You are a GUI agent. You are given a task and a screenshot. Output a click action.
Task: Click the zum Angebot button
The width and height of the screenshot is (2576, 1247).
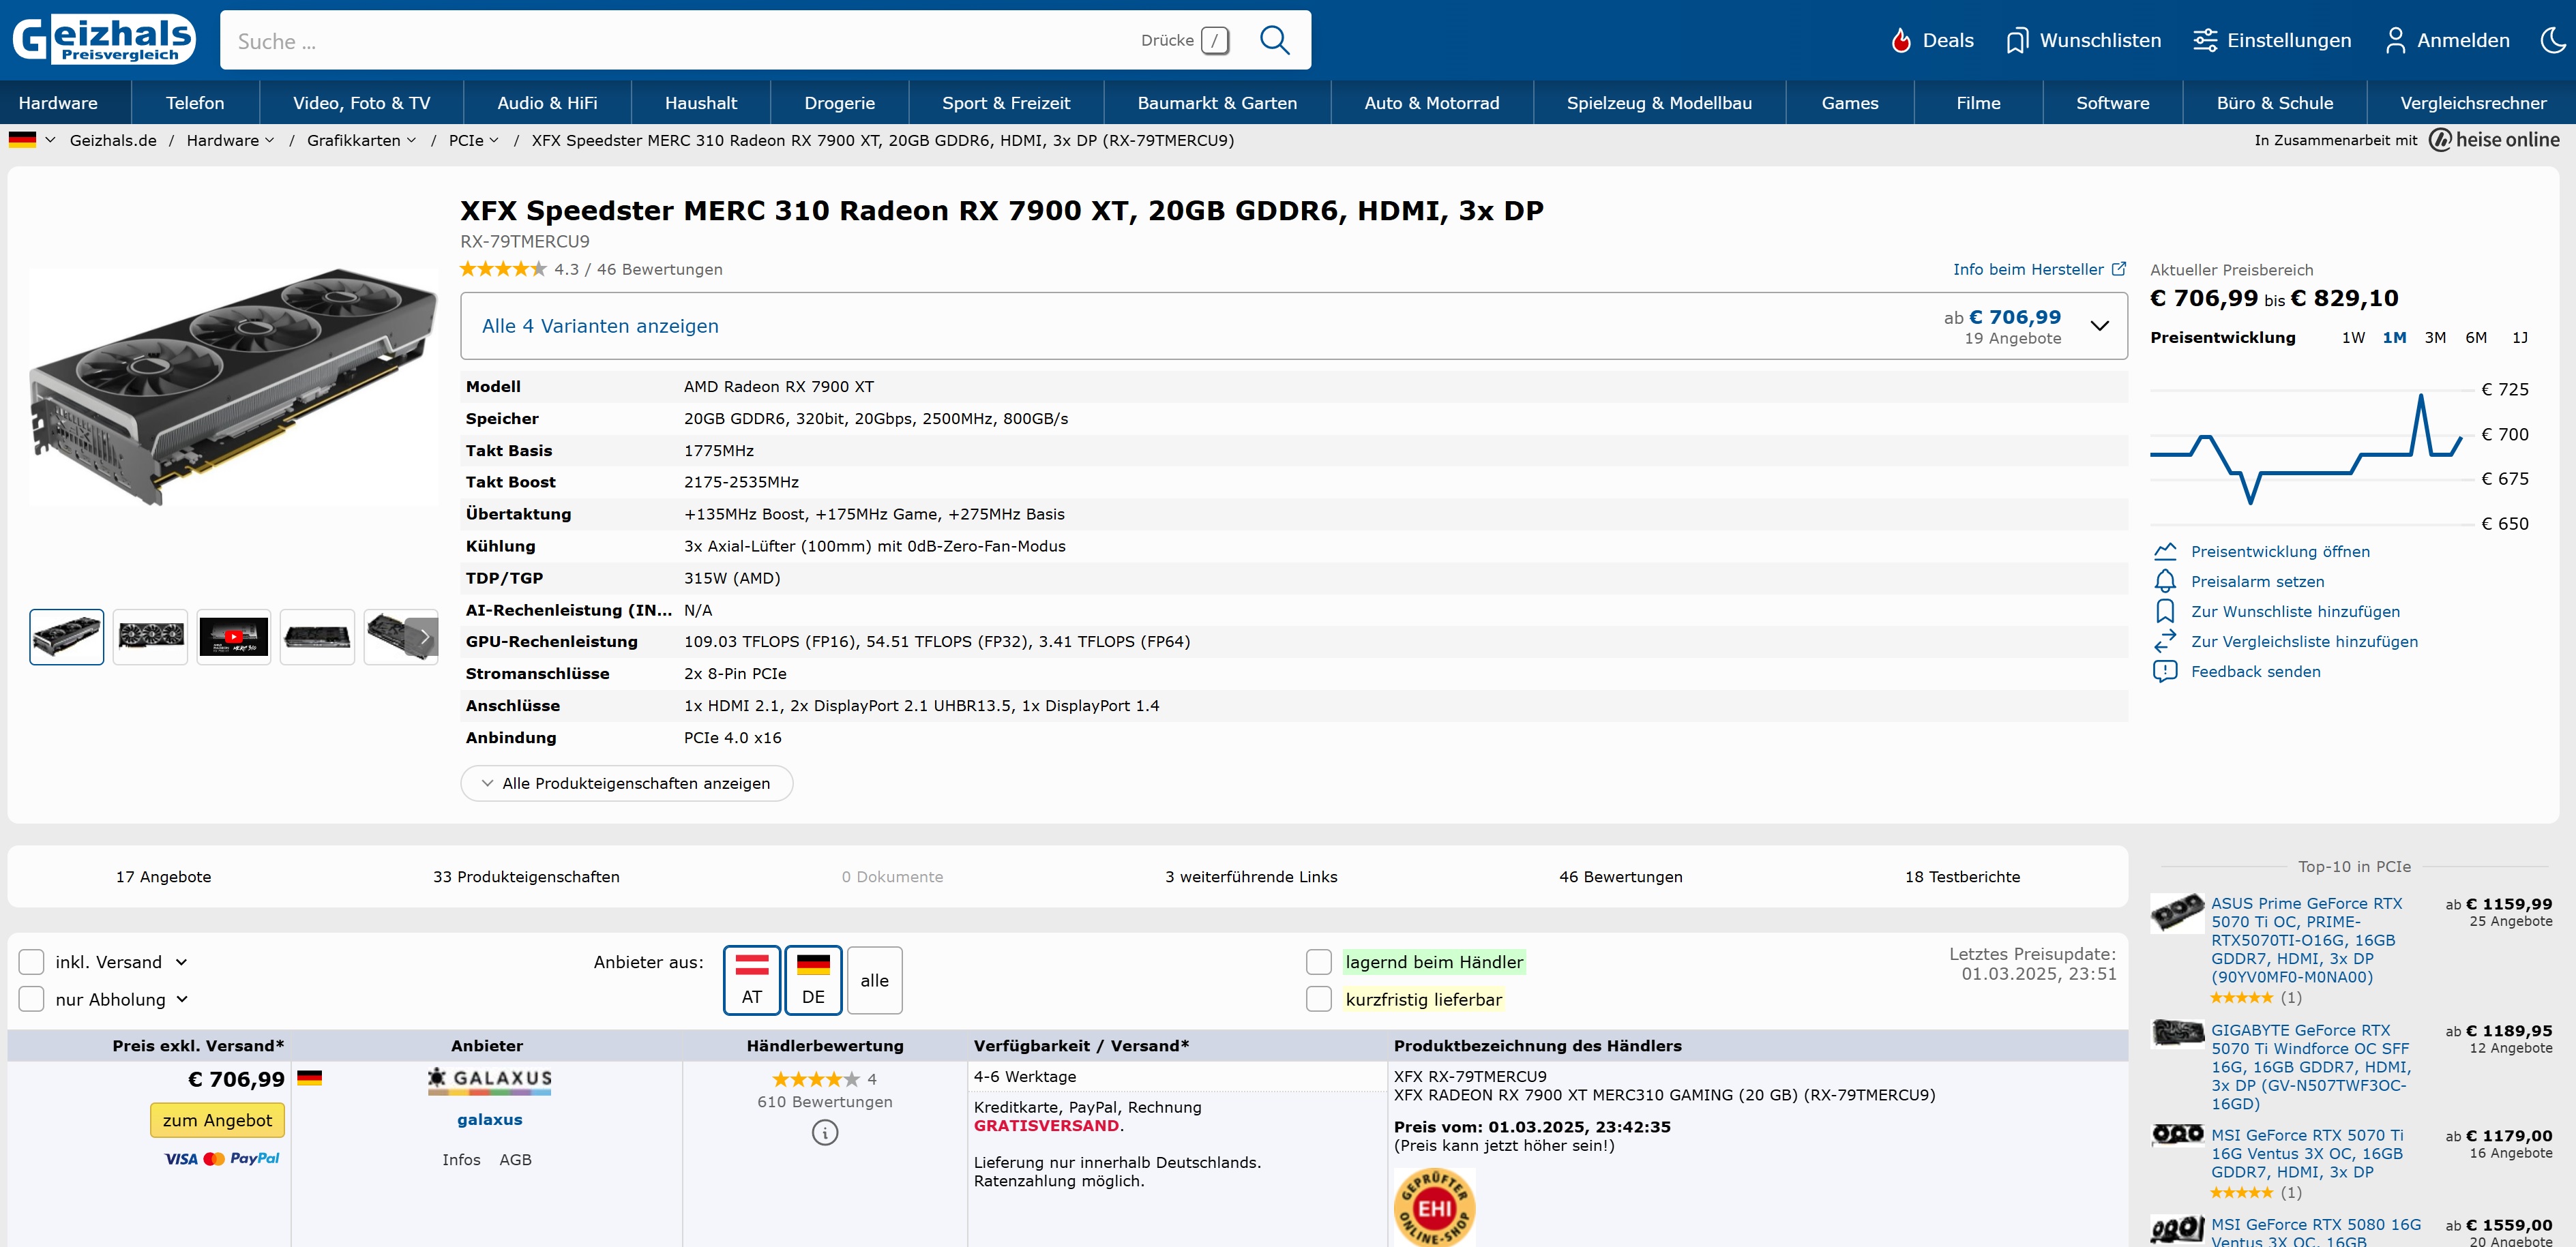tap(217, 1120)
